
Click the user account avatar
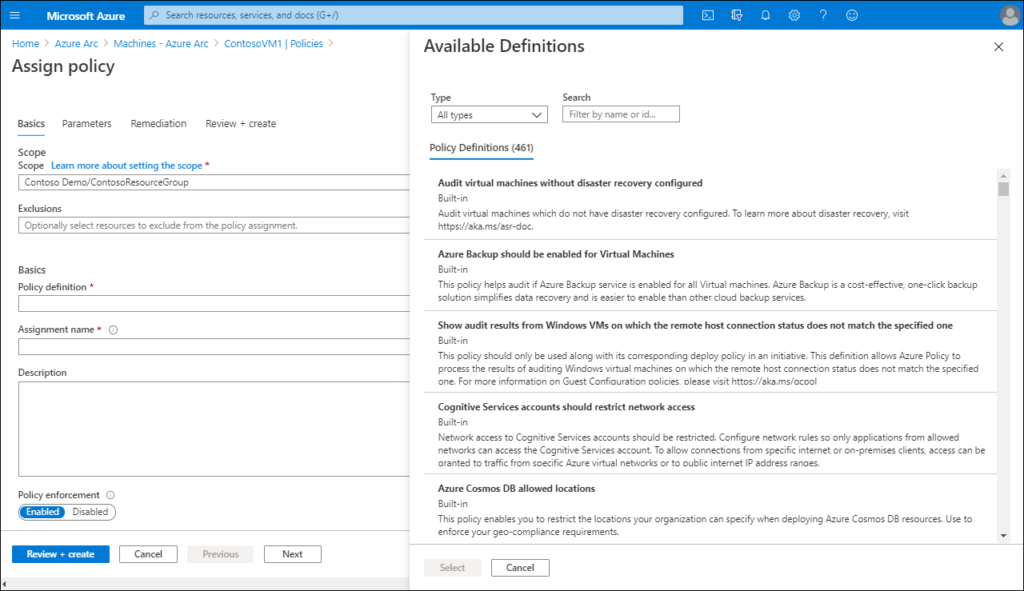coord(1008,15)
